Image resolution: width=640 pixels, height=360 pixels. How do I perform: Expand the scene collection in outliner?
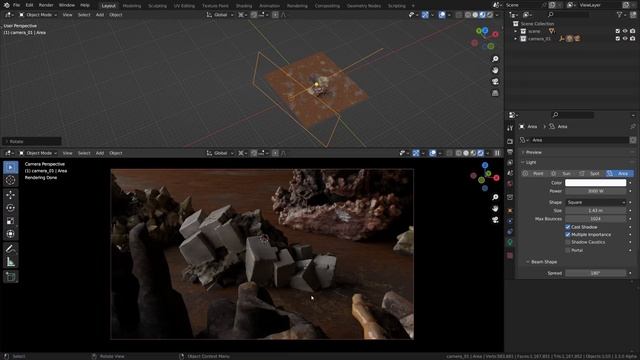coord(516,31)
